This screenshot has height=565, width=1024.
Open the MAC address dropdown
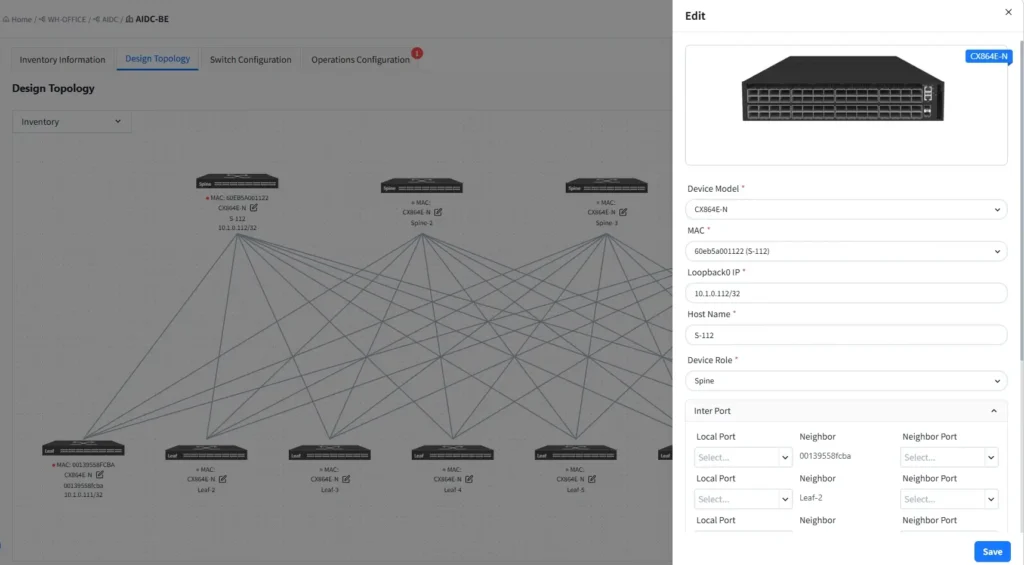pos(845,251)
